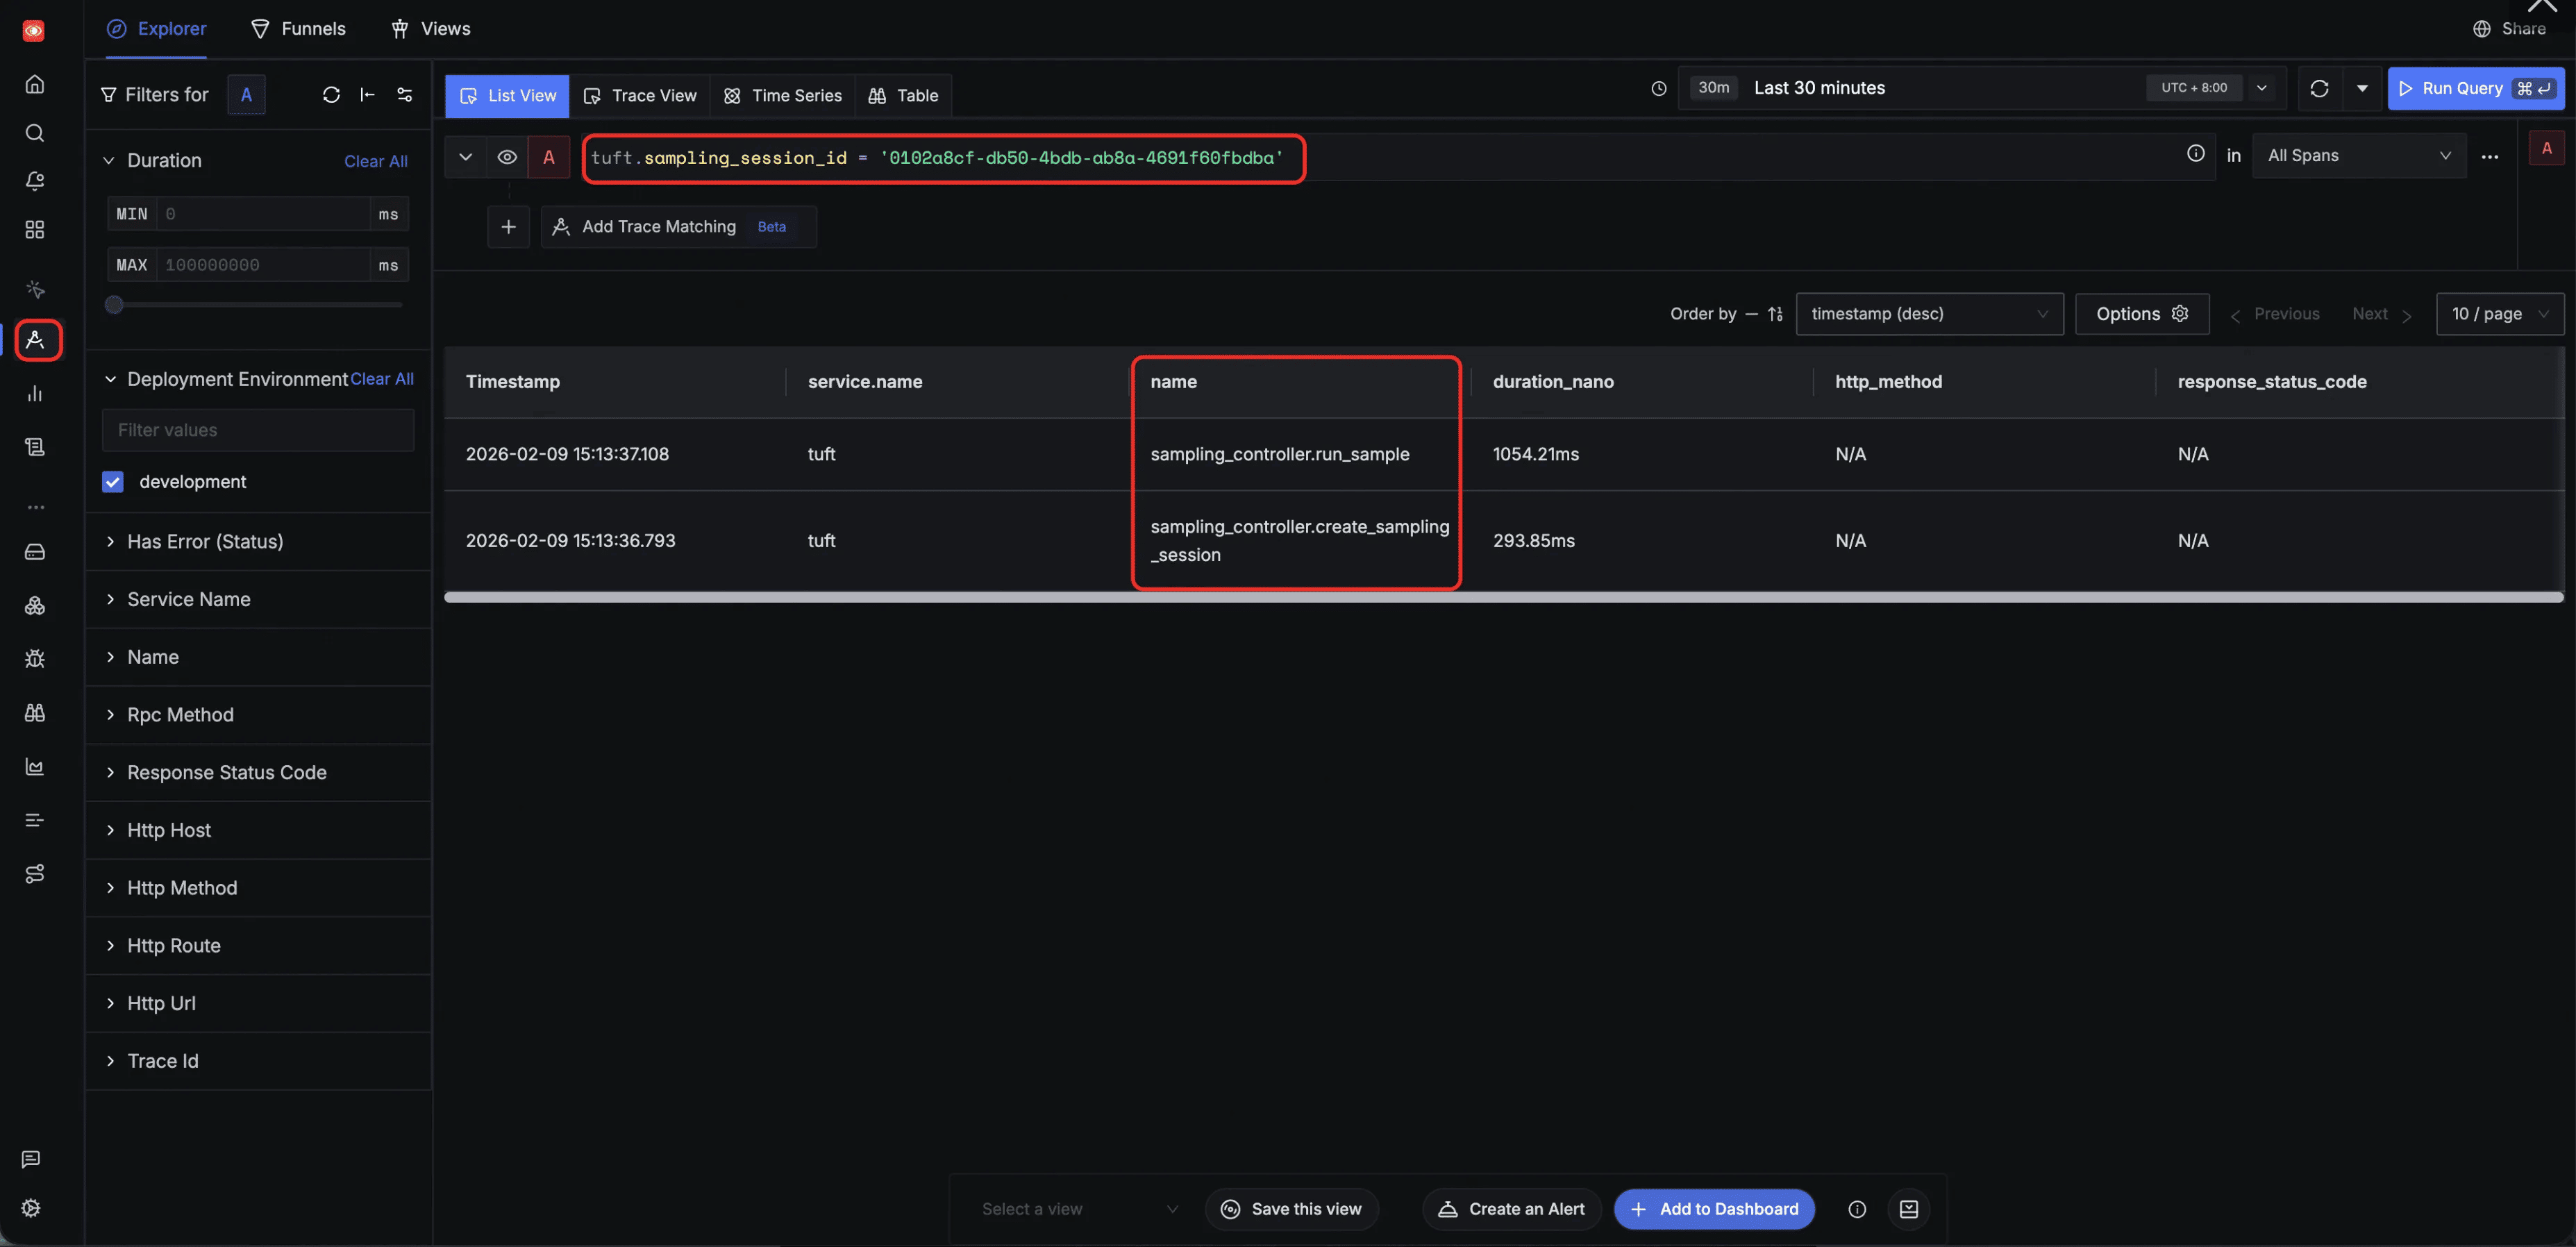Screen dimensions: 2576x1247
Task: Open the Home sidebar icon
Action: tap(35, 84)
